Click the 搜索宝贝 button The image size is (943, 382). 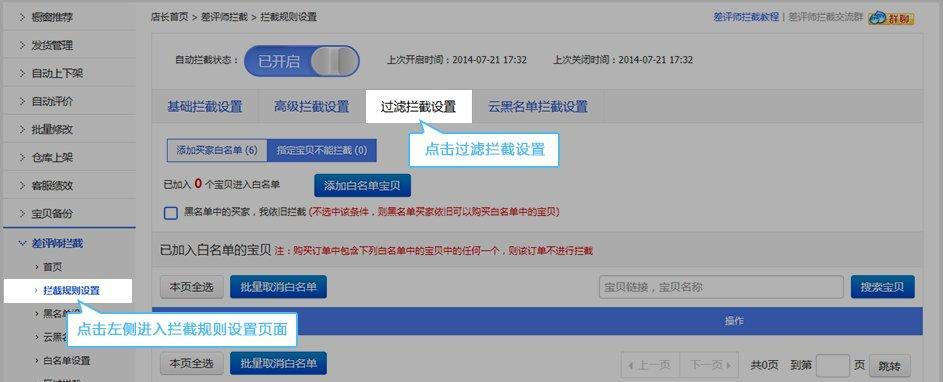click(882, 287)
